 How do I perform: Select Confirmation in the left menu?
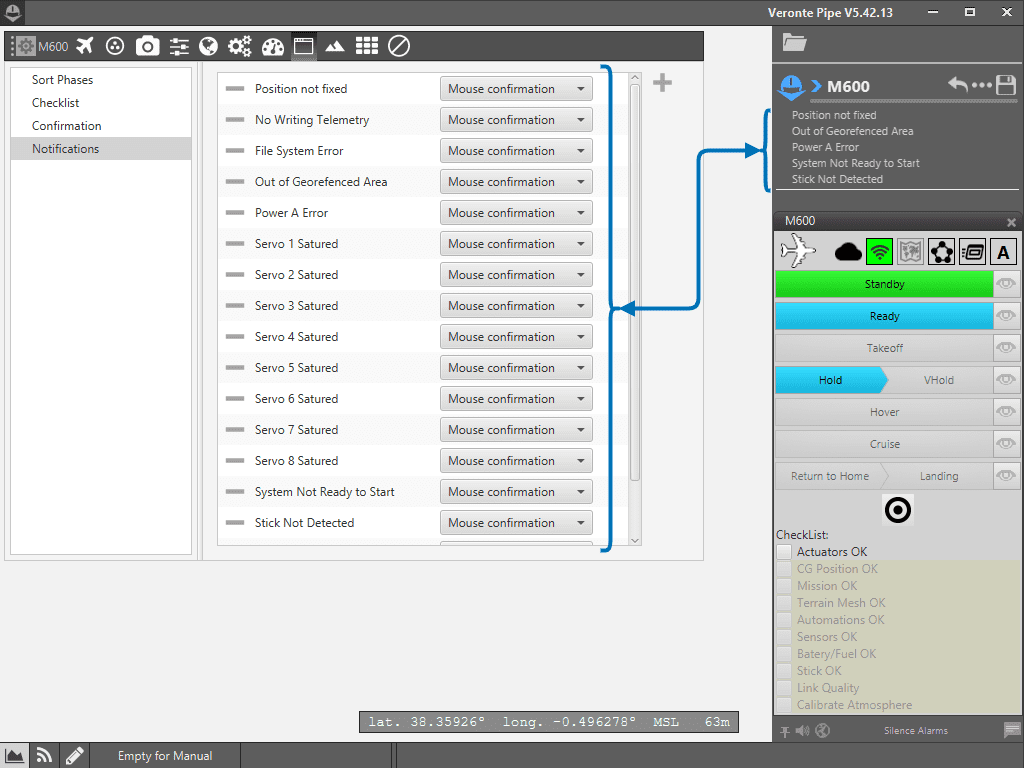[101, 126]
